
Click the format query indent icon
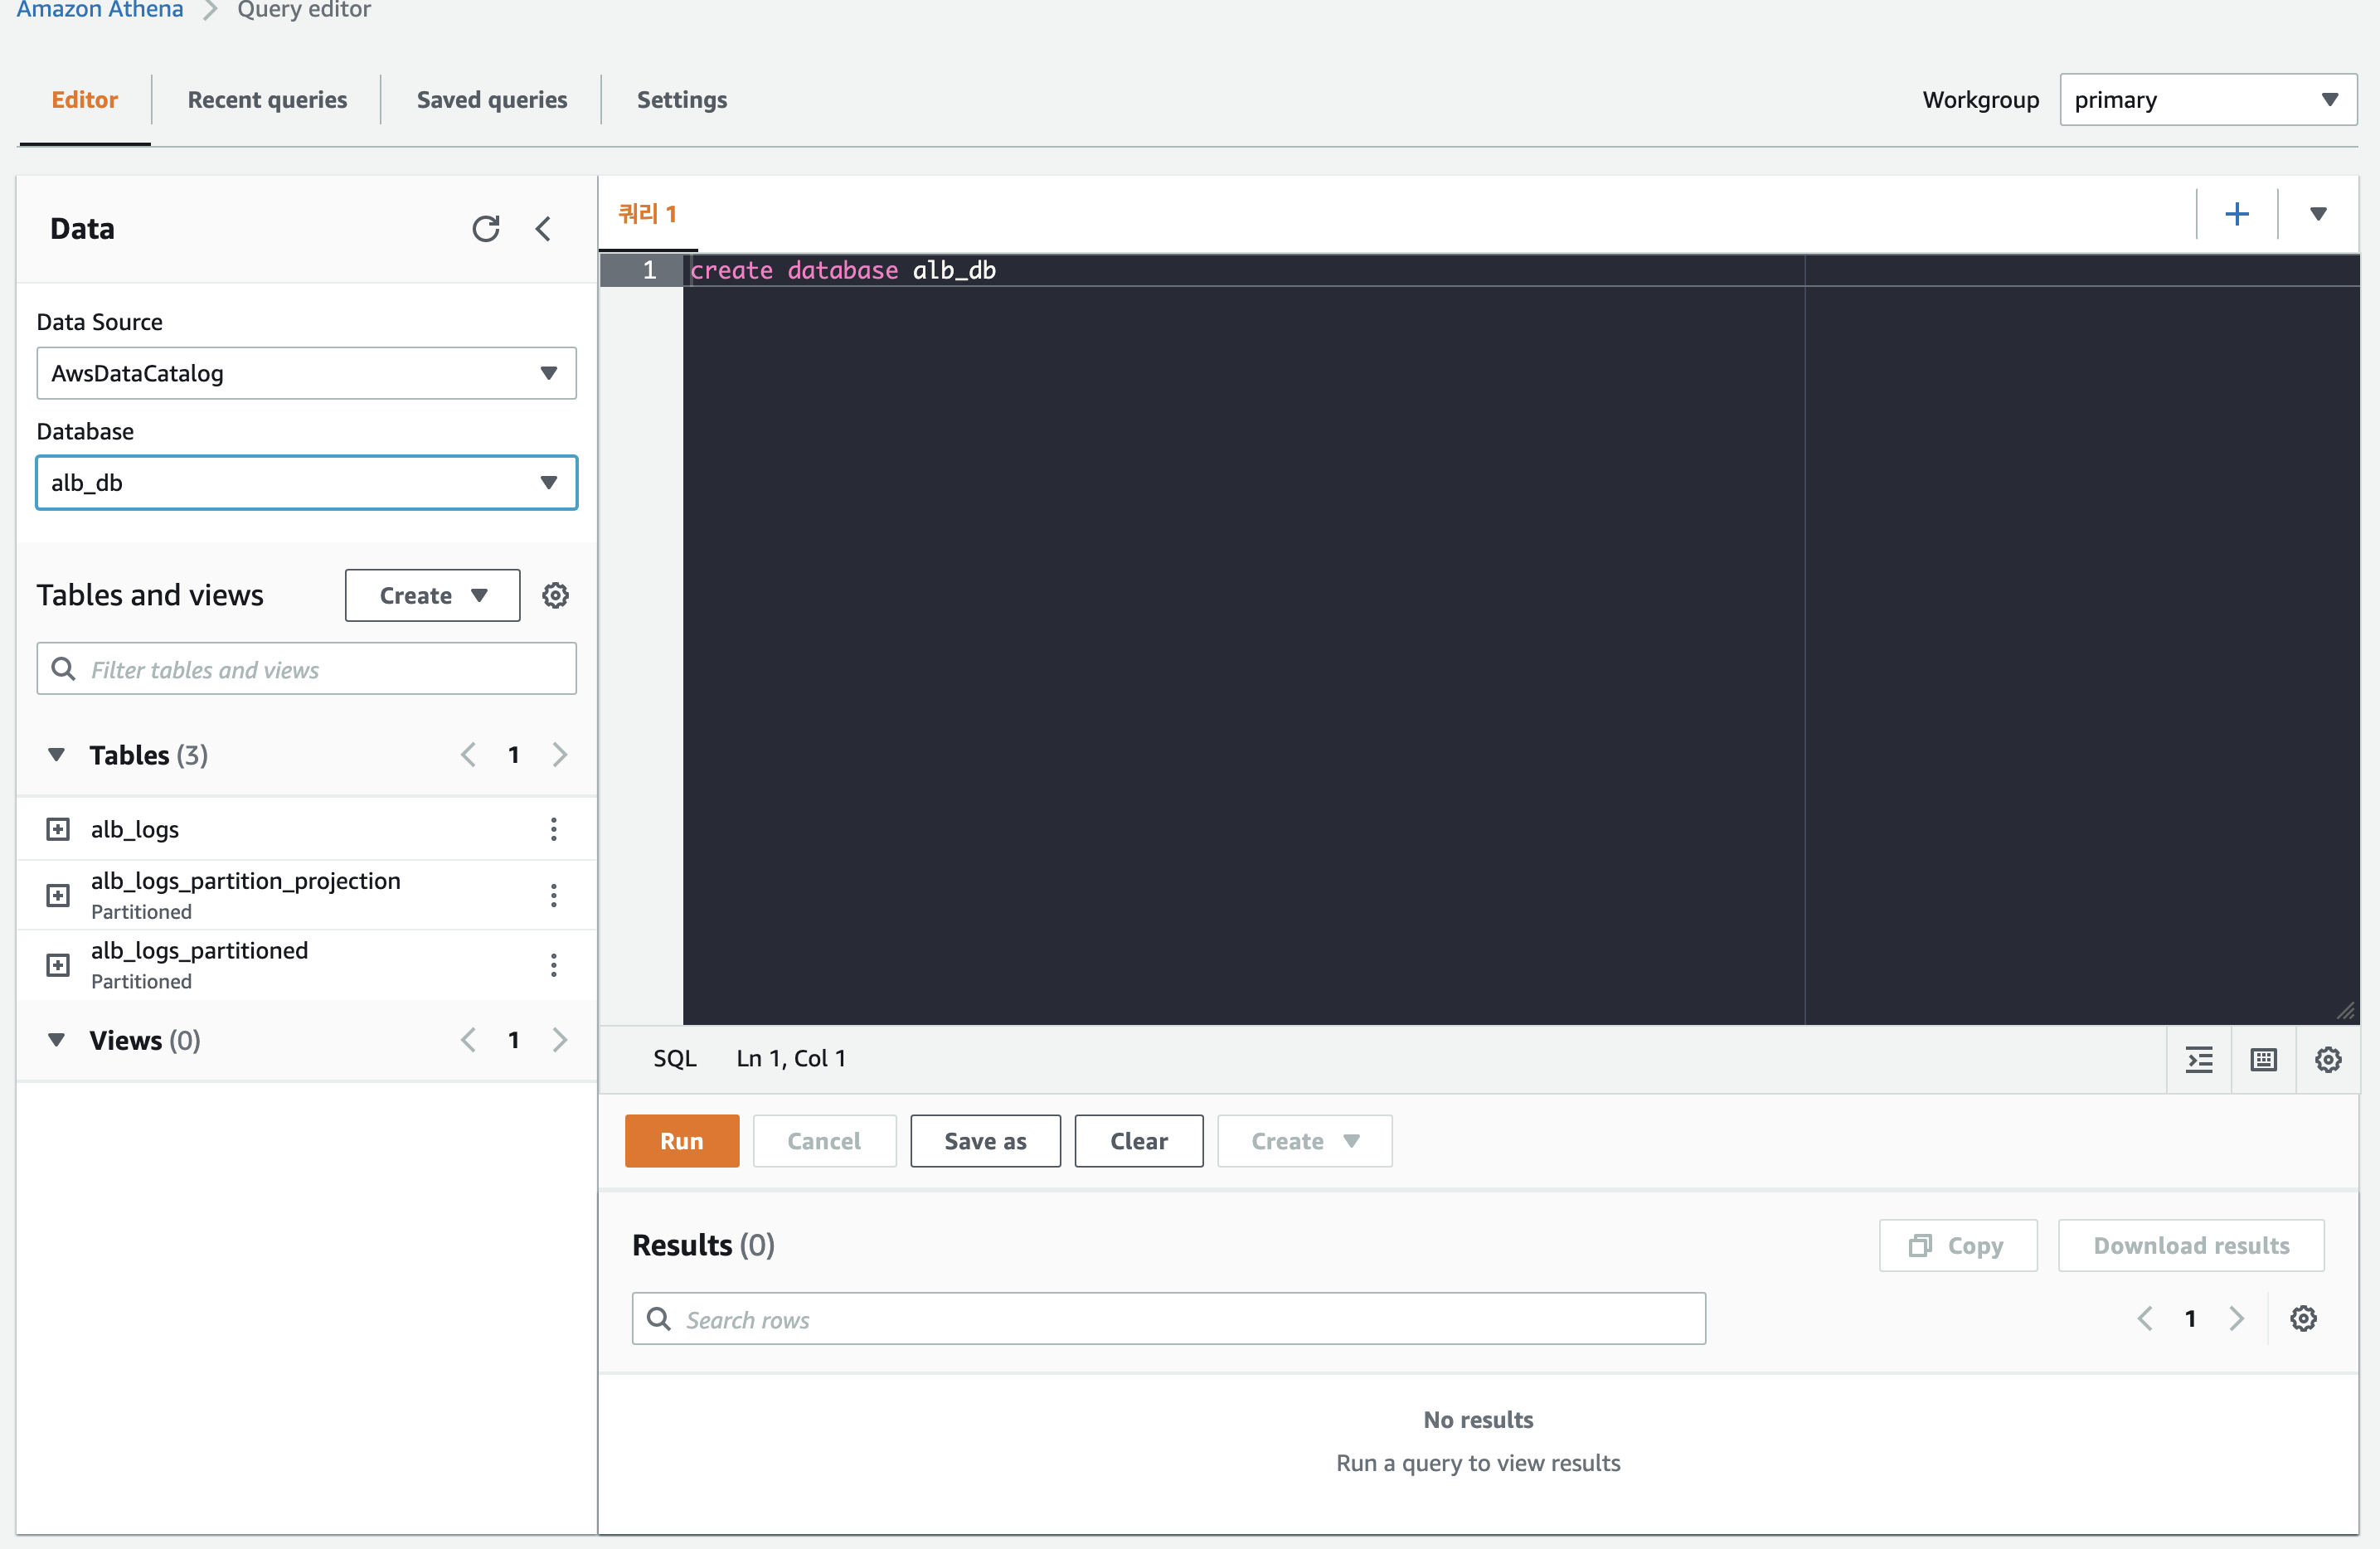tap(2199, 1060)
